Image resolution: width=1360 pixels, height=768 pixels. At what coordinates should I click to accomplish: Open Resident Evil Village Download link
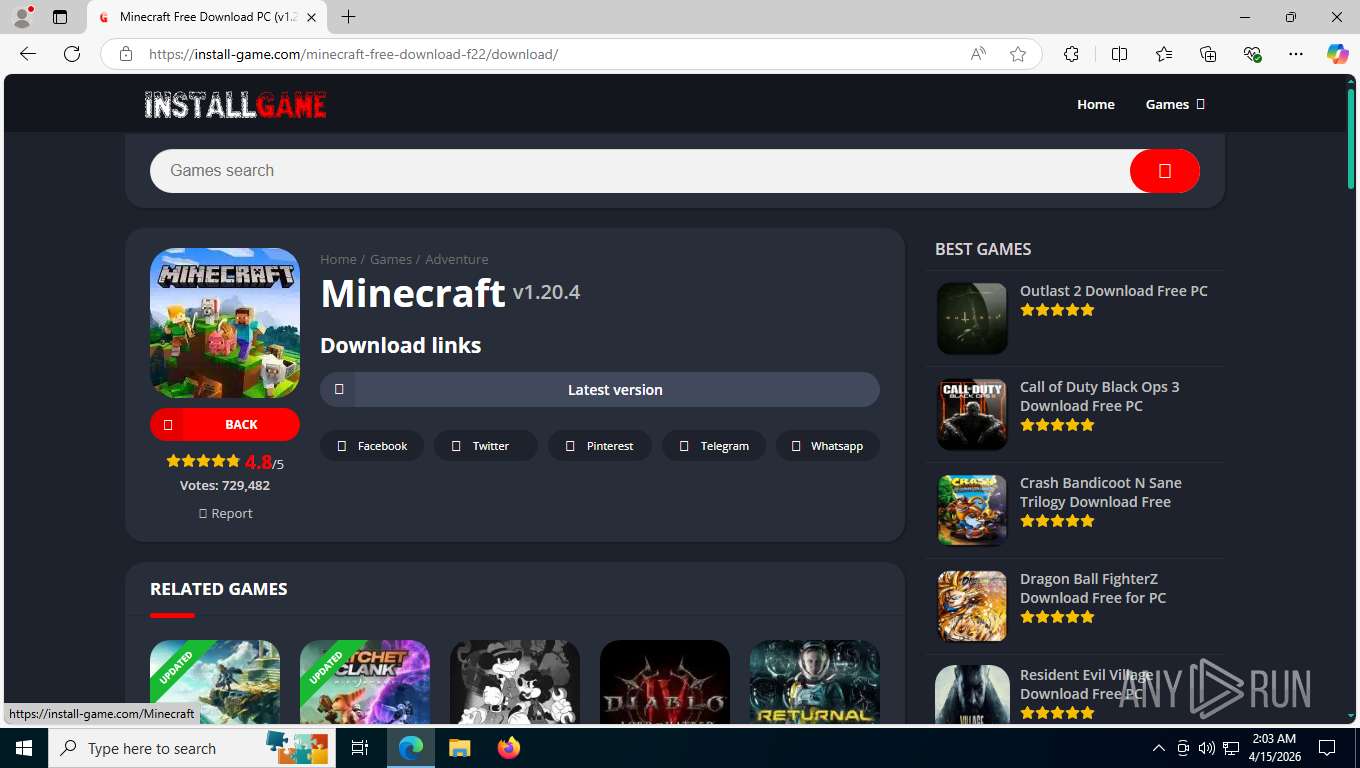coord(1086,684)
